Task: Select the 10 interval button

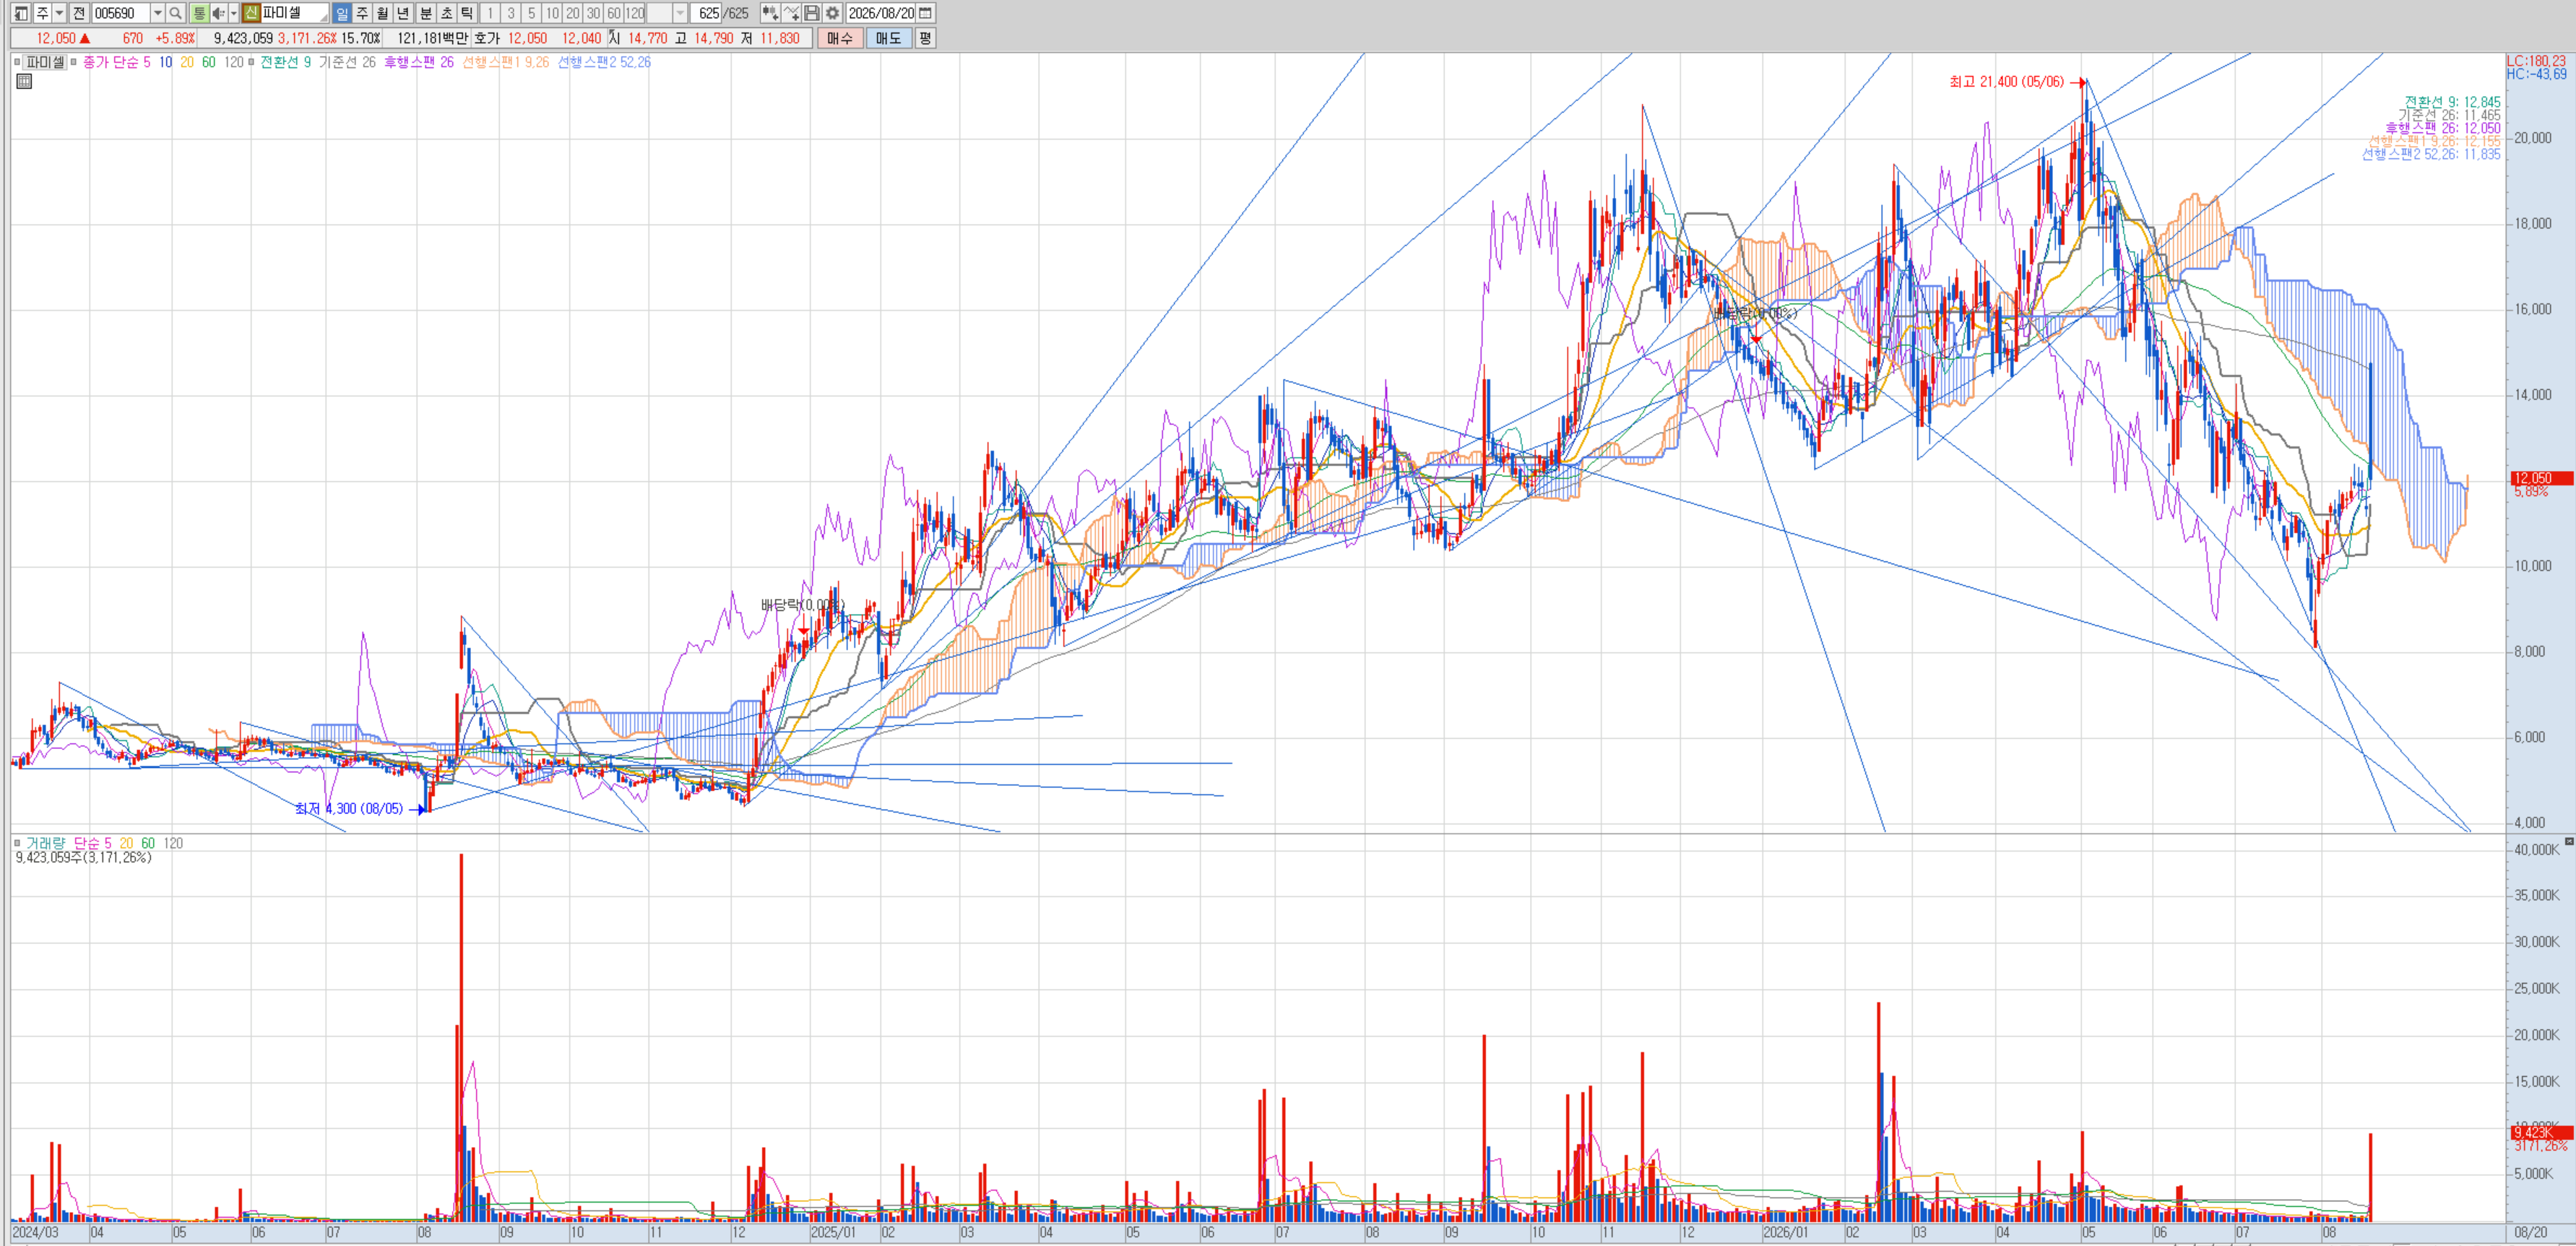Action: 552,13
